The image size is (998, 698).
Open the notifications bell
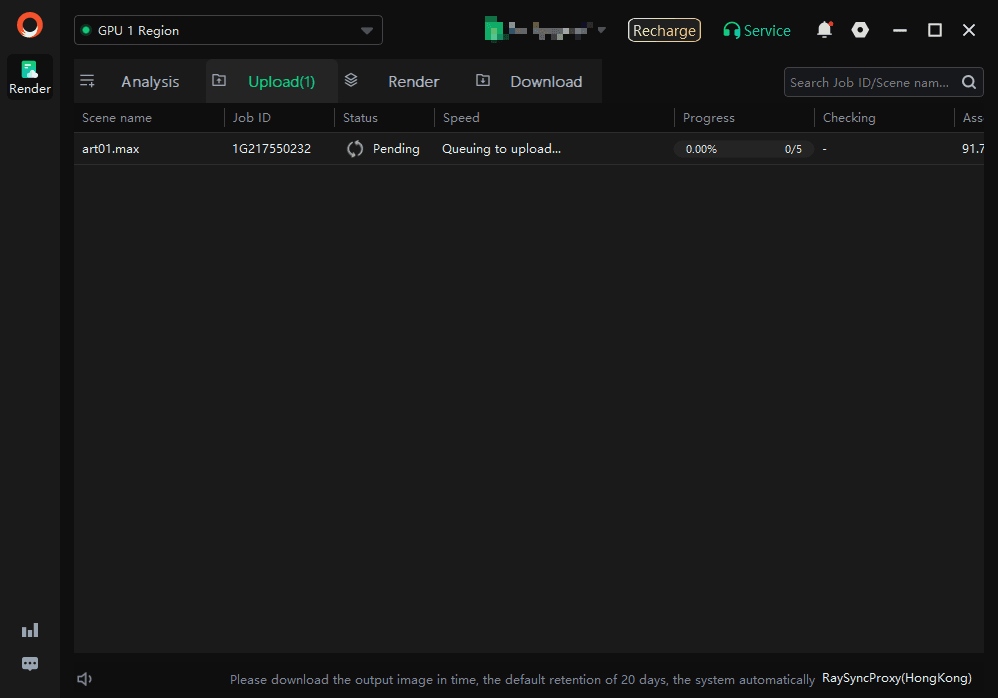click(x=824, y=30)
